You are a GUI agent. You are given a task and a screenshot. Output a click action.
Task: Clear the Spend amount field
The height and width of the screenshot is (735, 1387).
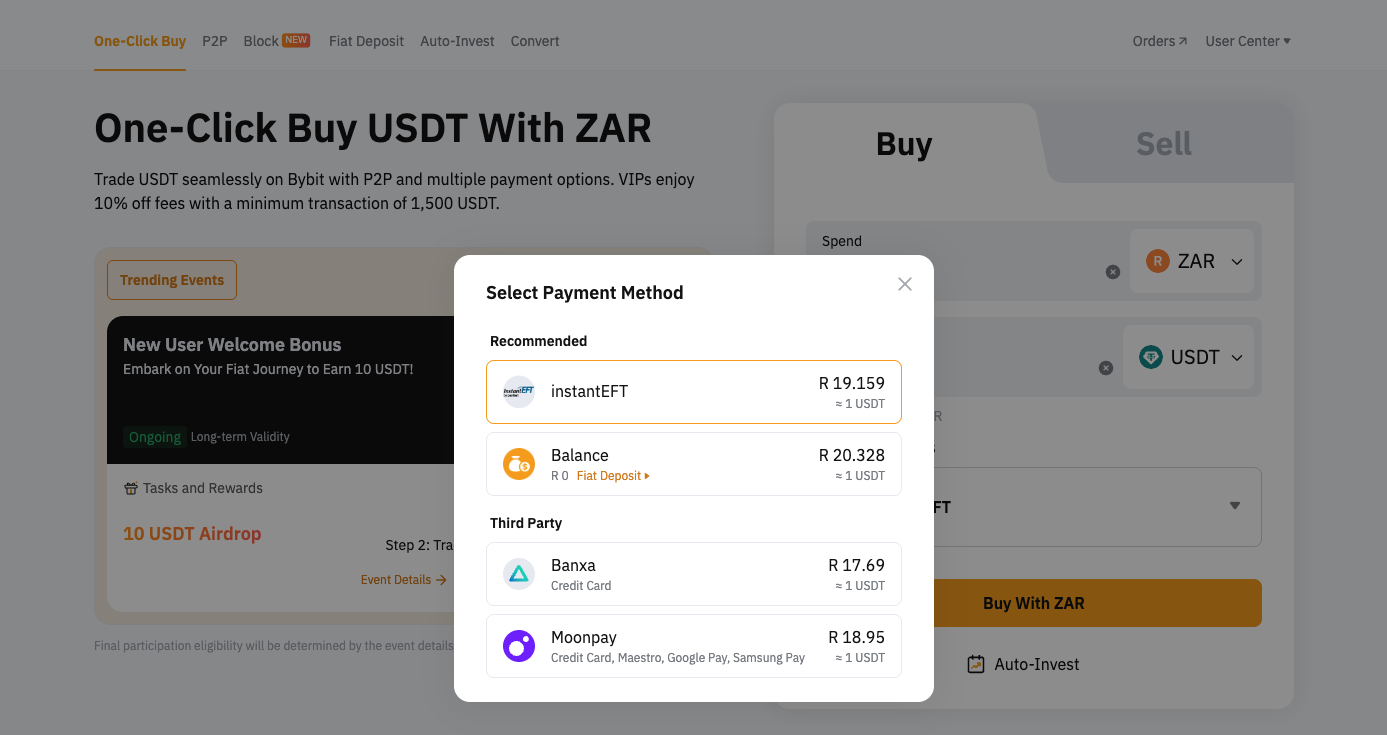click(x=1113, y=272)
